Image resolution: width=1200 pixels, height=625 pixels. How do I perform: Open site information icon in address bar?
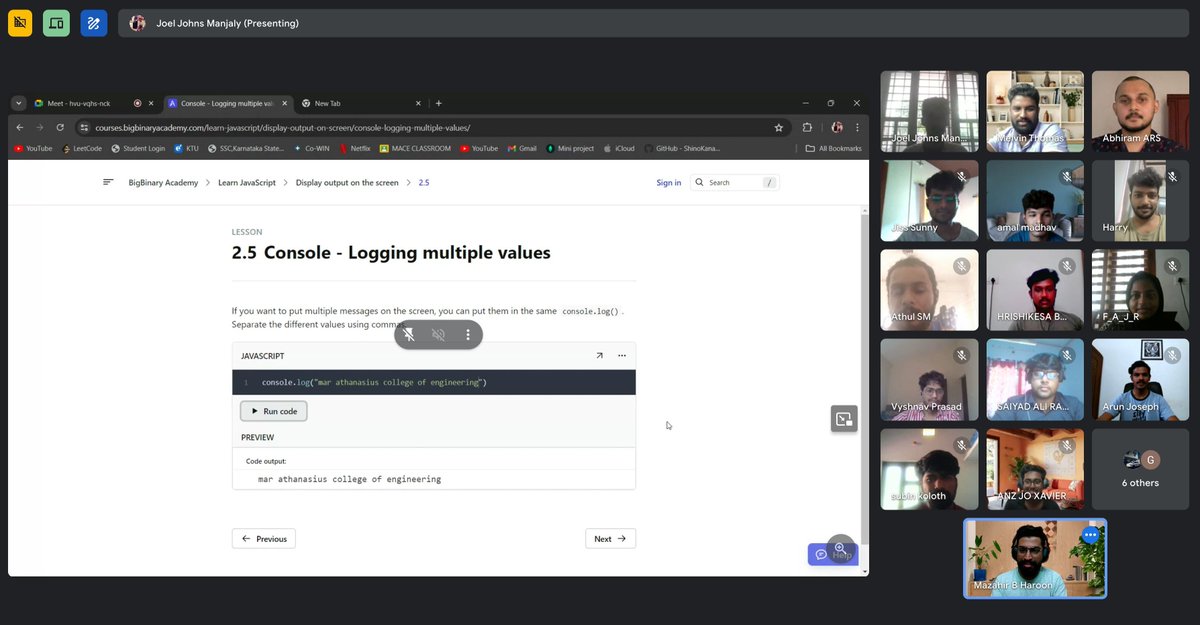pos(85,127)
